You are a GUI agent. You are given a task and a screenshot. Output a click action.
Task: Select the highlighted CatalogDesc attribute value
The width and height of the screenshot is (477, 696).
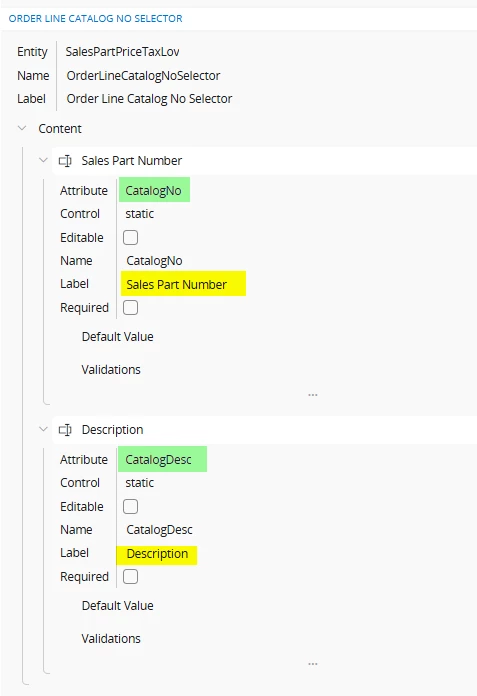162,459
